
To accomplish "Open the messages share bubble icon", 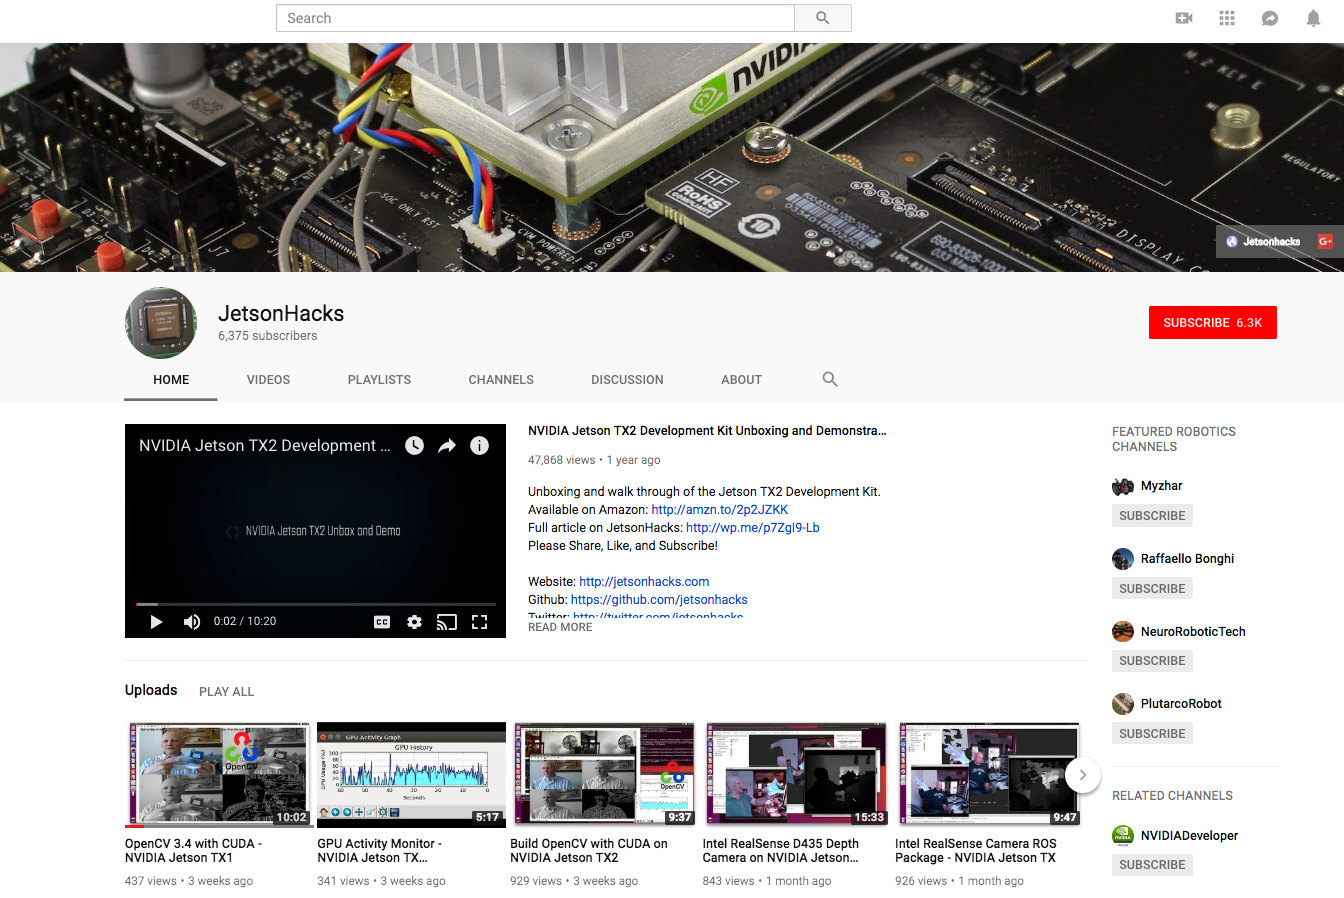I will tap(1270, 18).
